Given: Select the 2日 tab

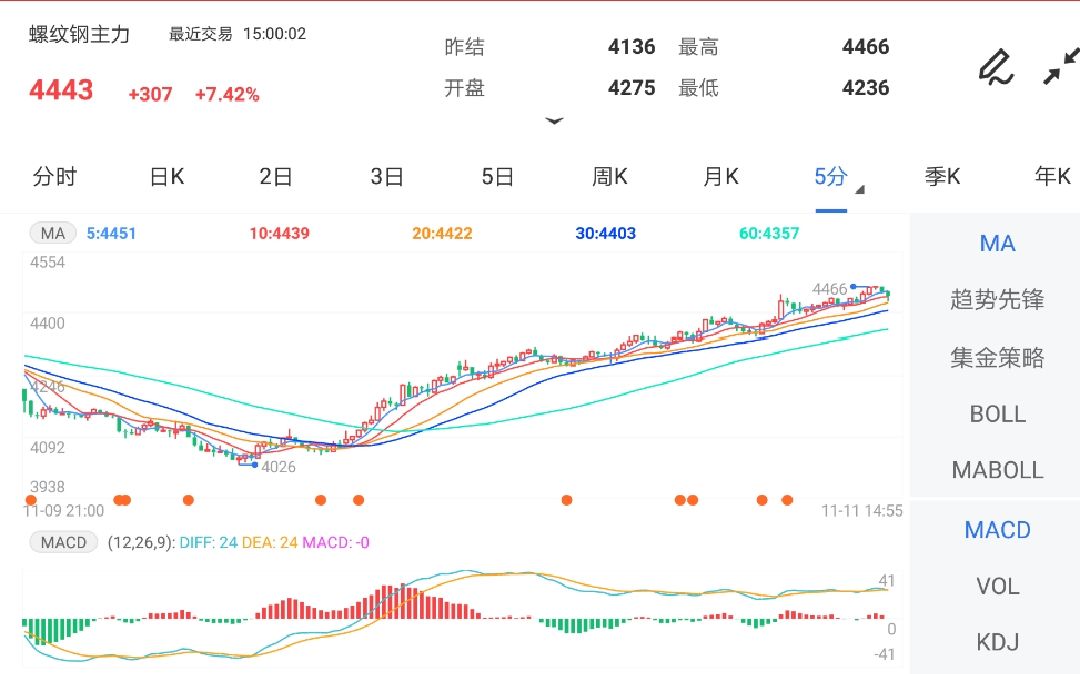Looking at the screenshot, I should tap(276, 177).
